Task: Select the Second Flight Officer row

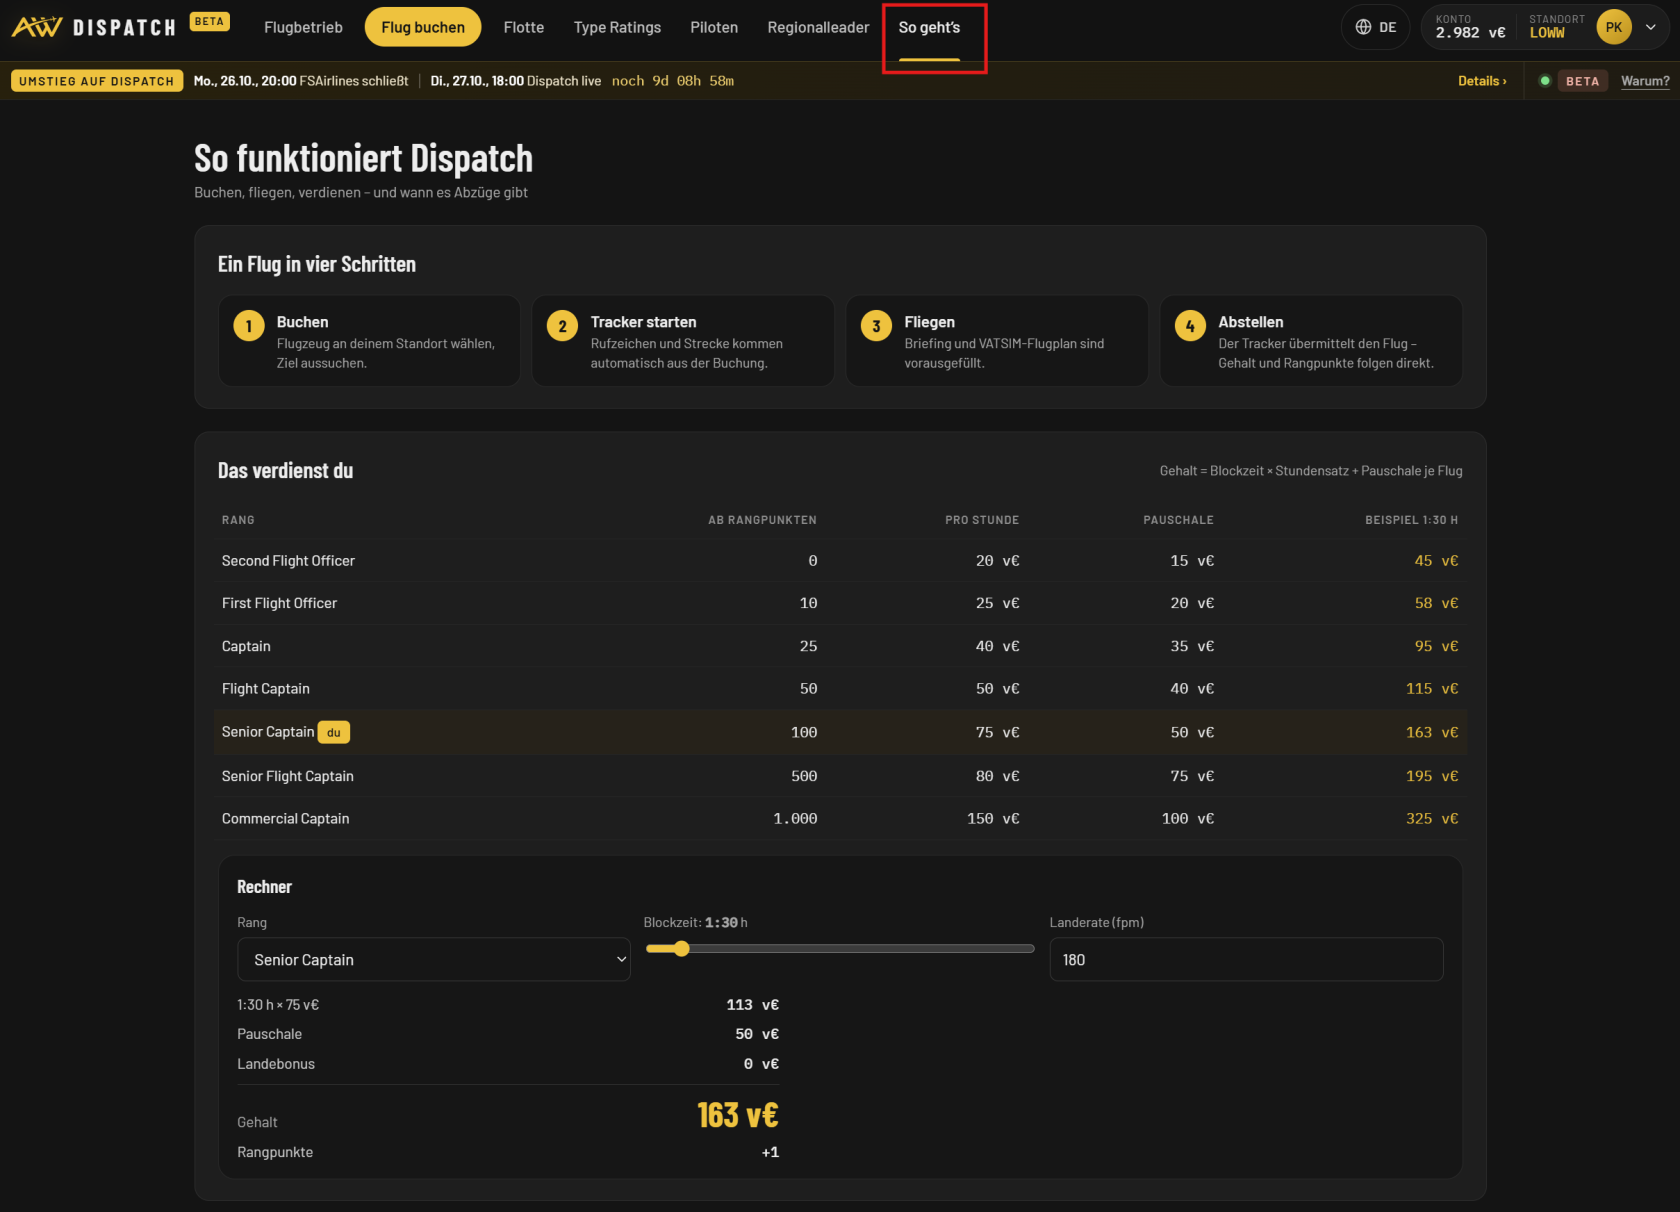Action: coord(840,561)
